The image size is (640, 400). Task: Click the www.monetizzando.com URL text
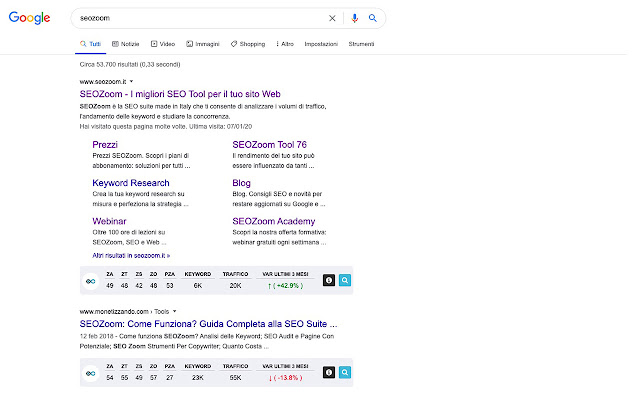tap(114, 311)
